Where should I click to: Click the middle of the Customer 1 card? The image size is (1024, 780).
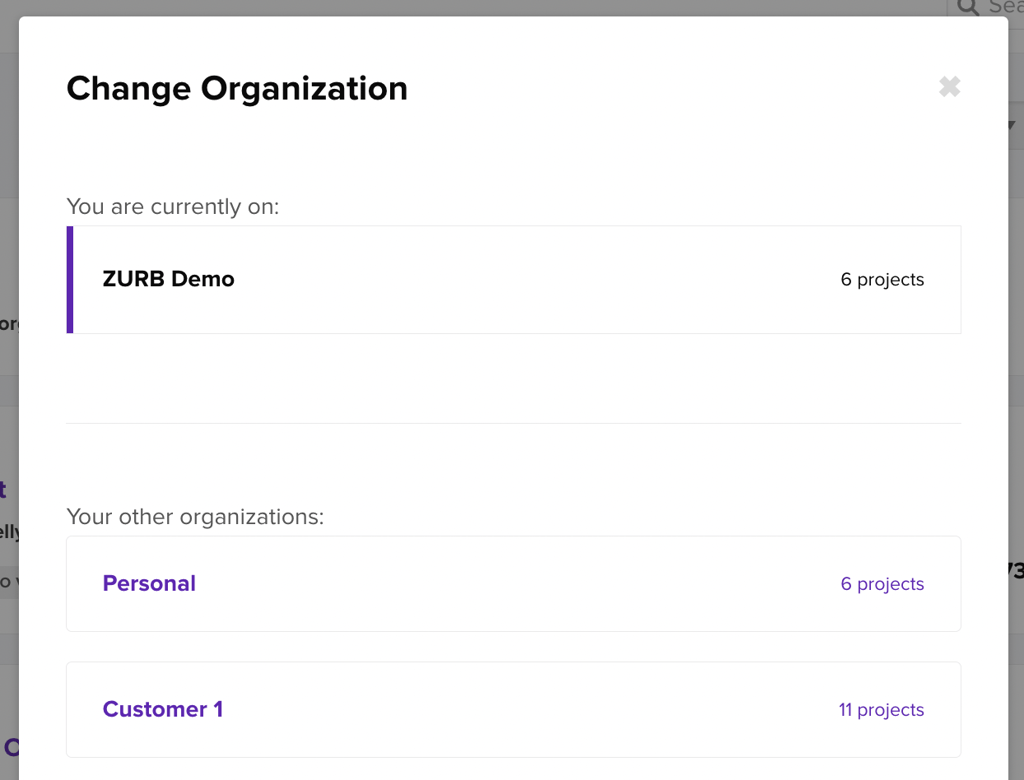point(513,710)
